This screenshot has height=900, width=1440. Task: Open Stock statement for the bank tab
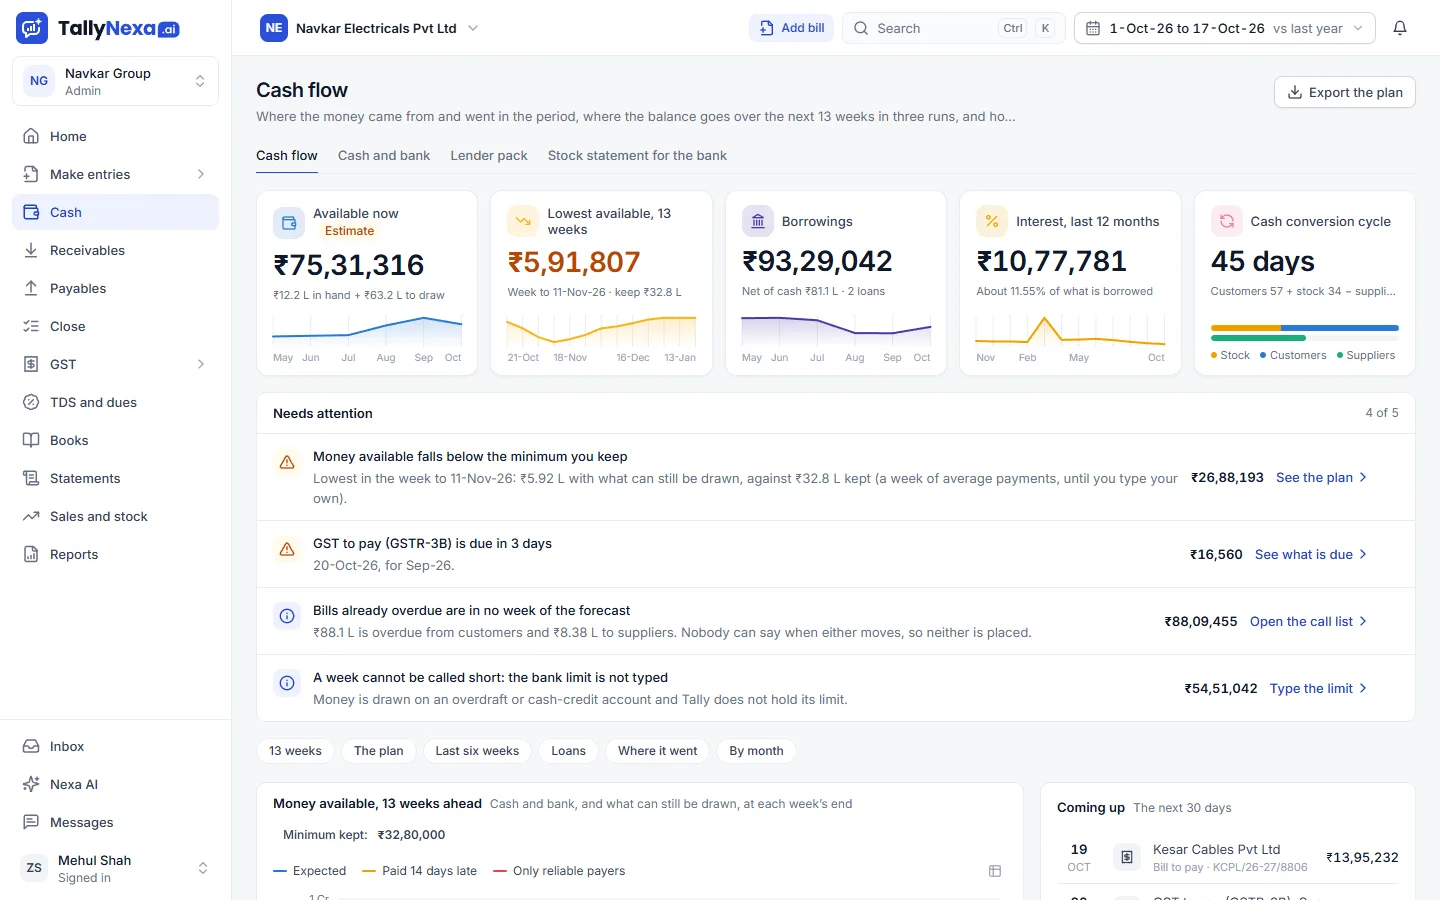637,155
